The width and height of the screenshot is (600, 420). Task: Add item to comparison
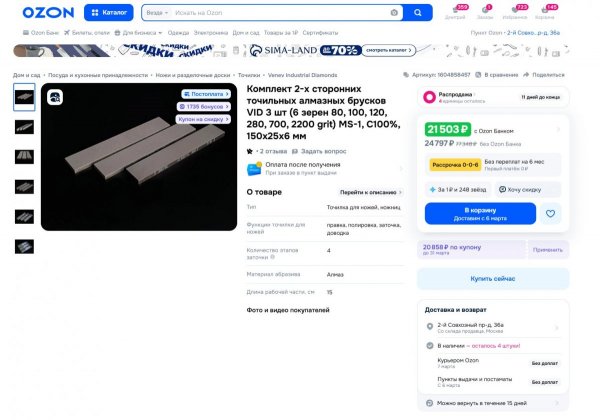pyautogui.click(x=497, y=75)
